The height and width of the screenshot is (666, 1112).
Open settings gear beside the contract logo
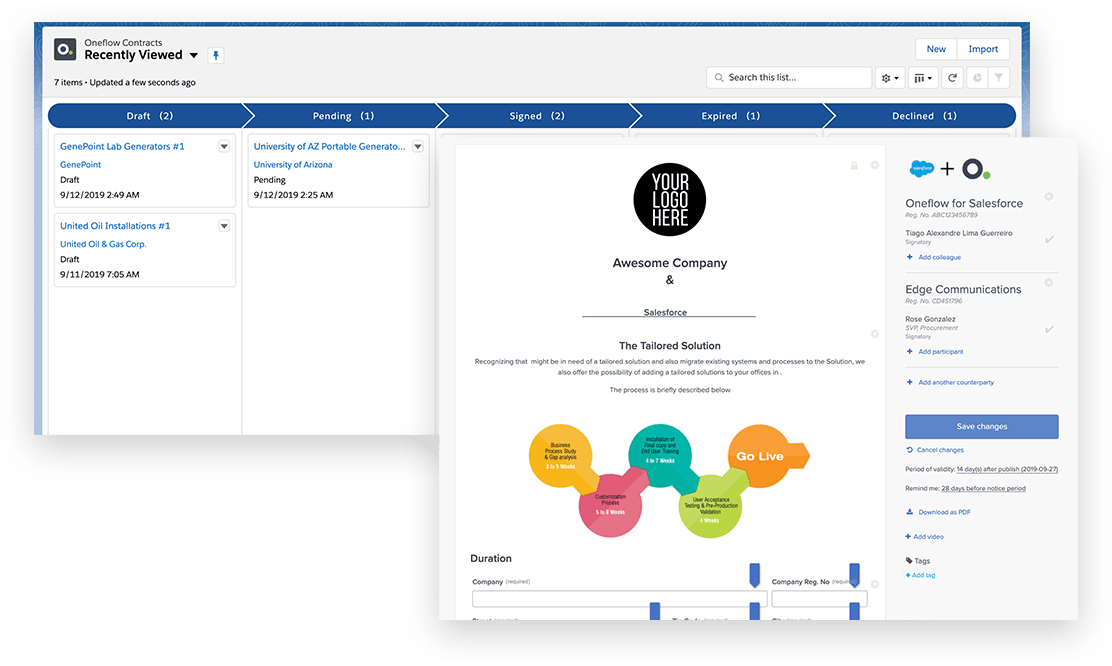click(874, 165)
